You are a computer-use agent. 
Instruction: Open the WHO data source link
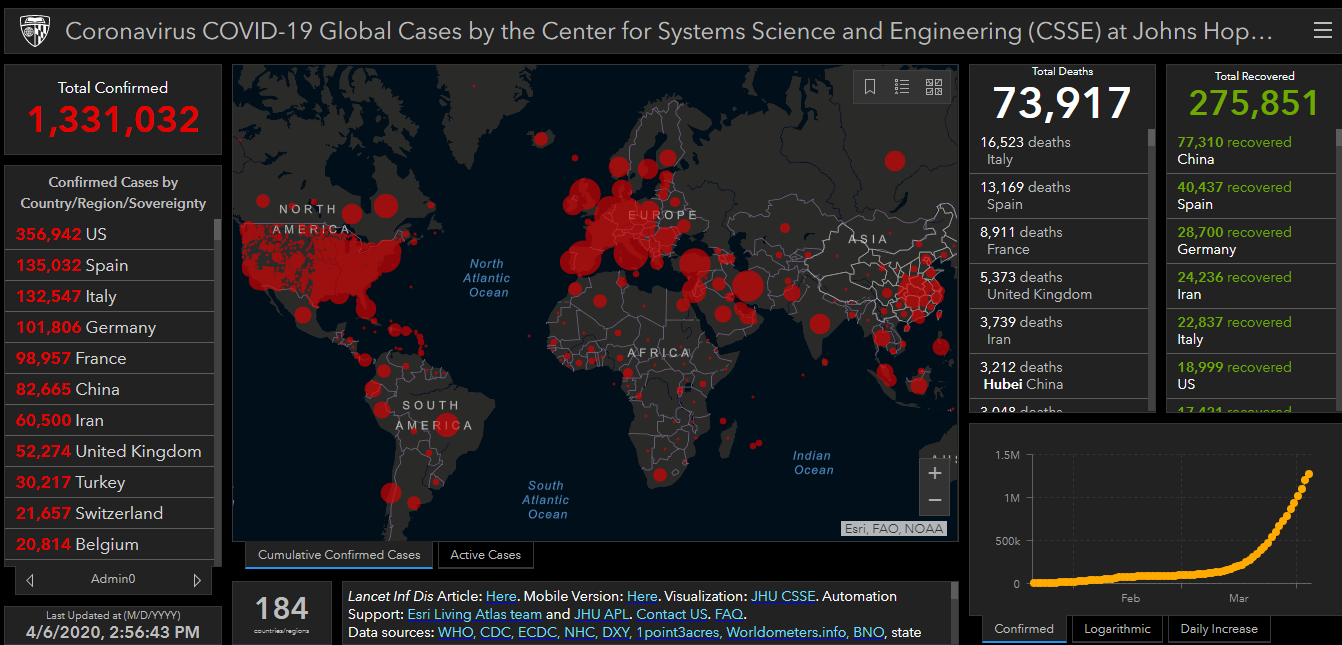[x=455, y=632]
